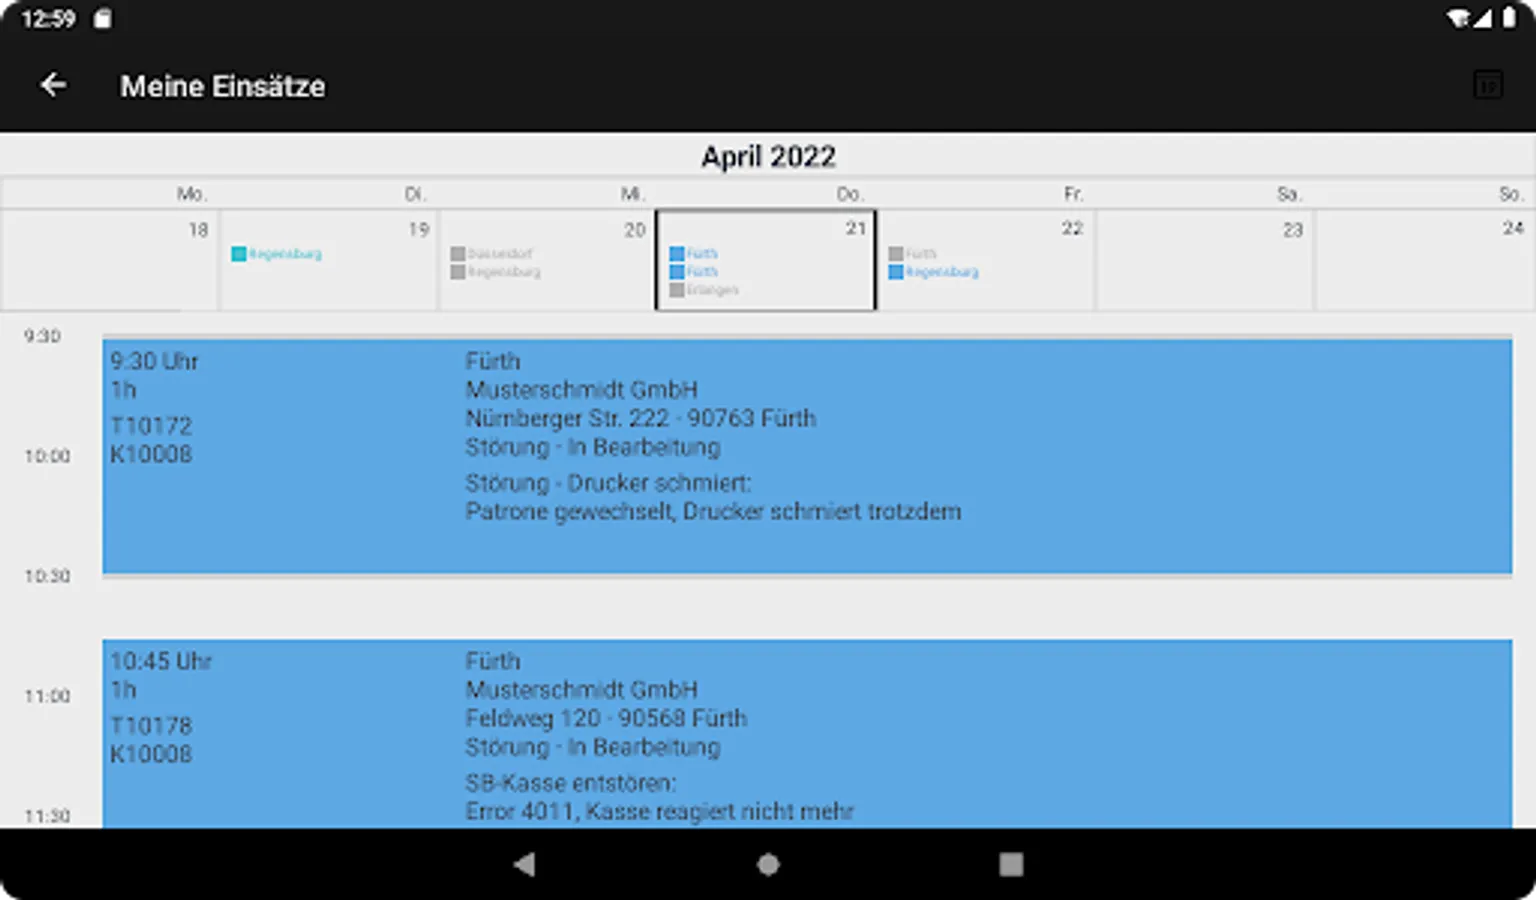Select Monday the 18th in the week row
The width and height of the screenshot is (1536, 900).
click(110, 260)
